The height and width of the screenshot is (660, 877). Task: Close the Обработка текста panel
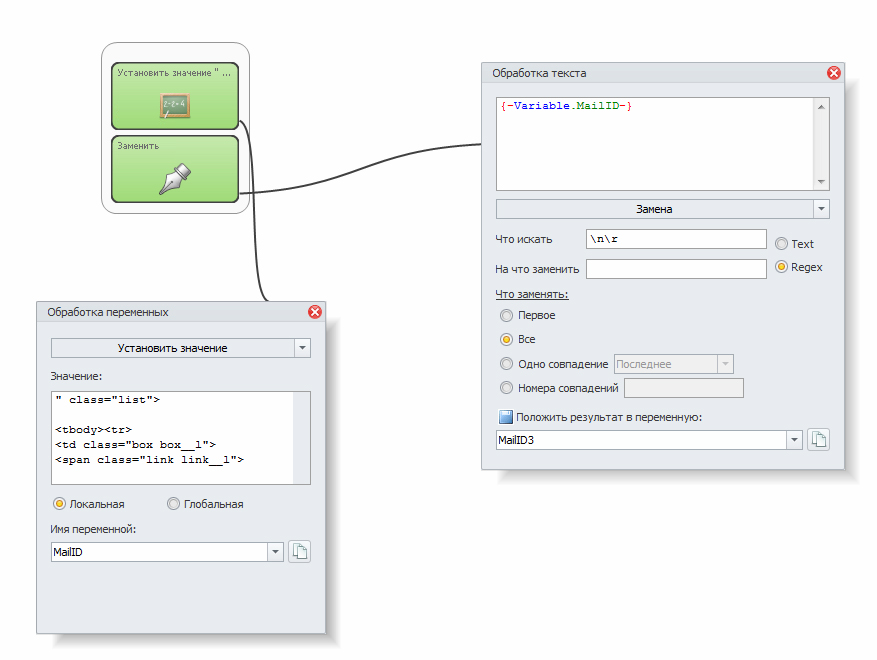(x=834, y=73)
